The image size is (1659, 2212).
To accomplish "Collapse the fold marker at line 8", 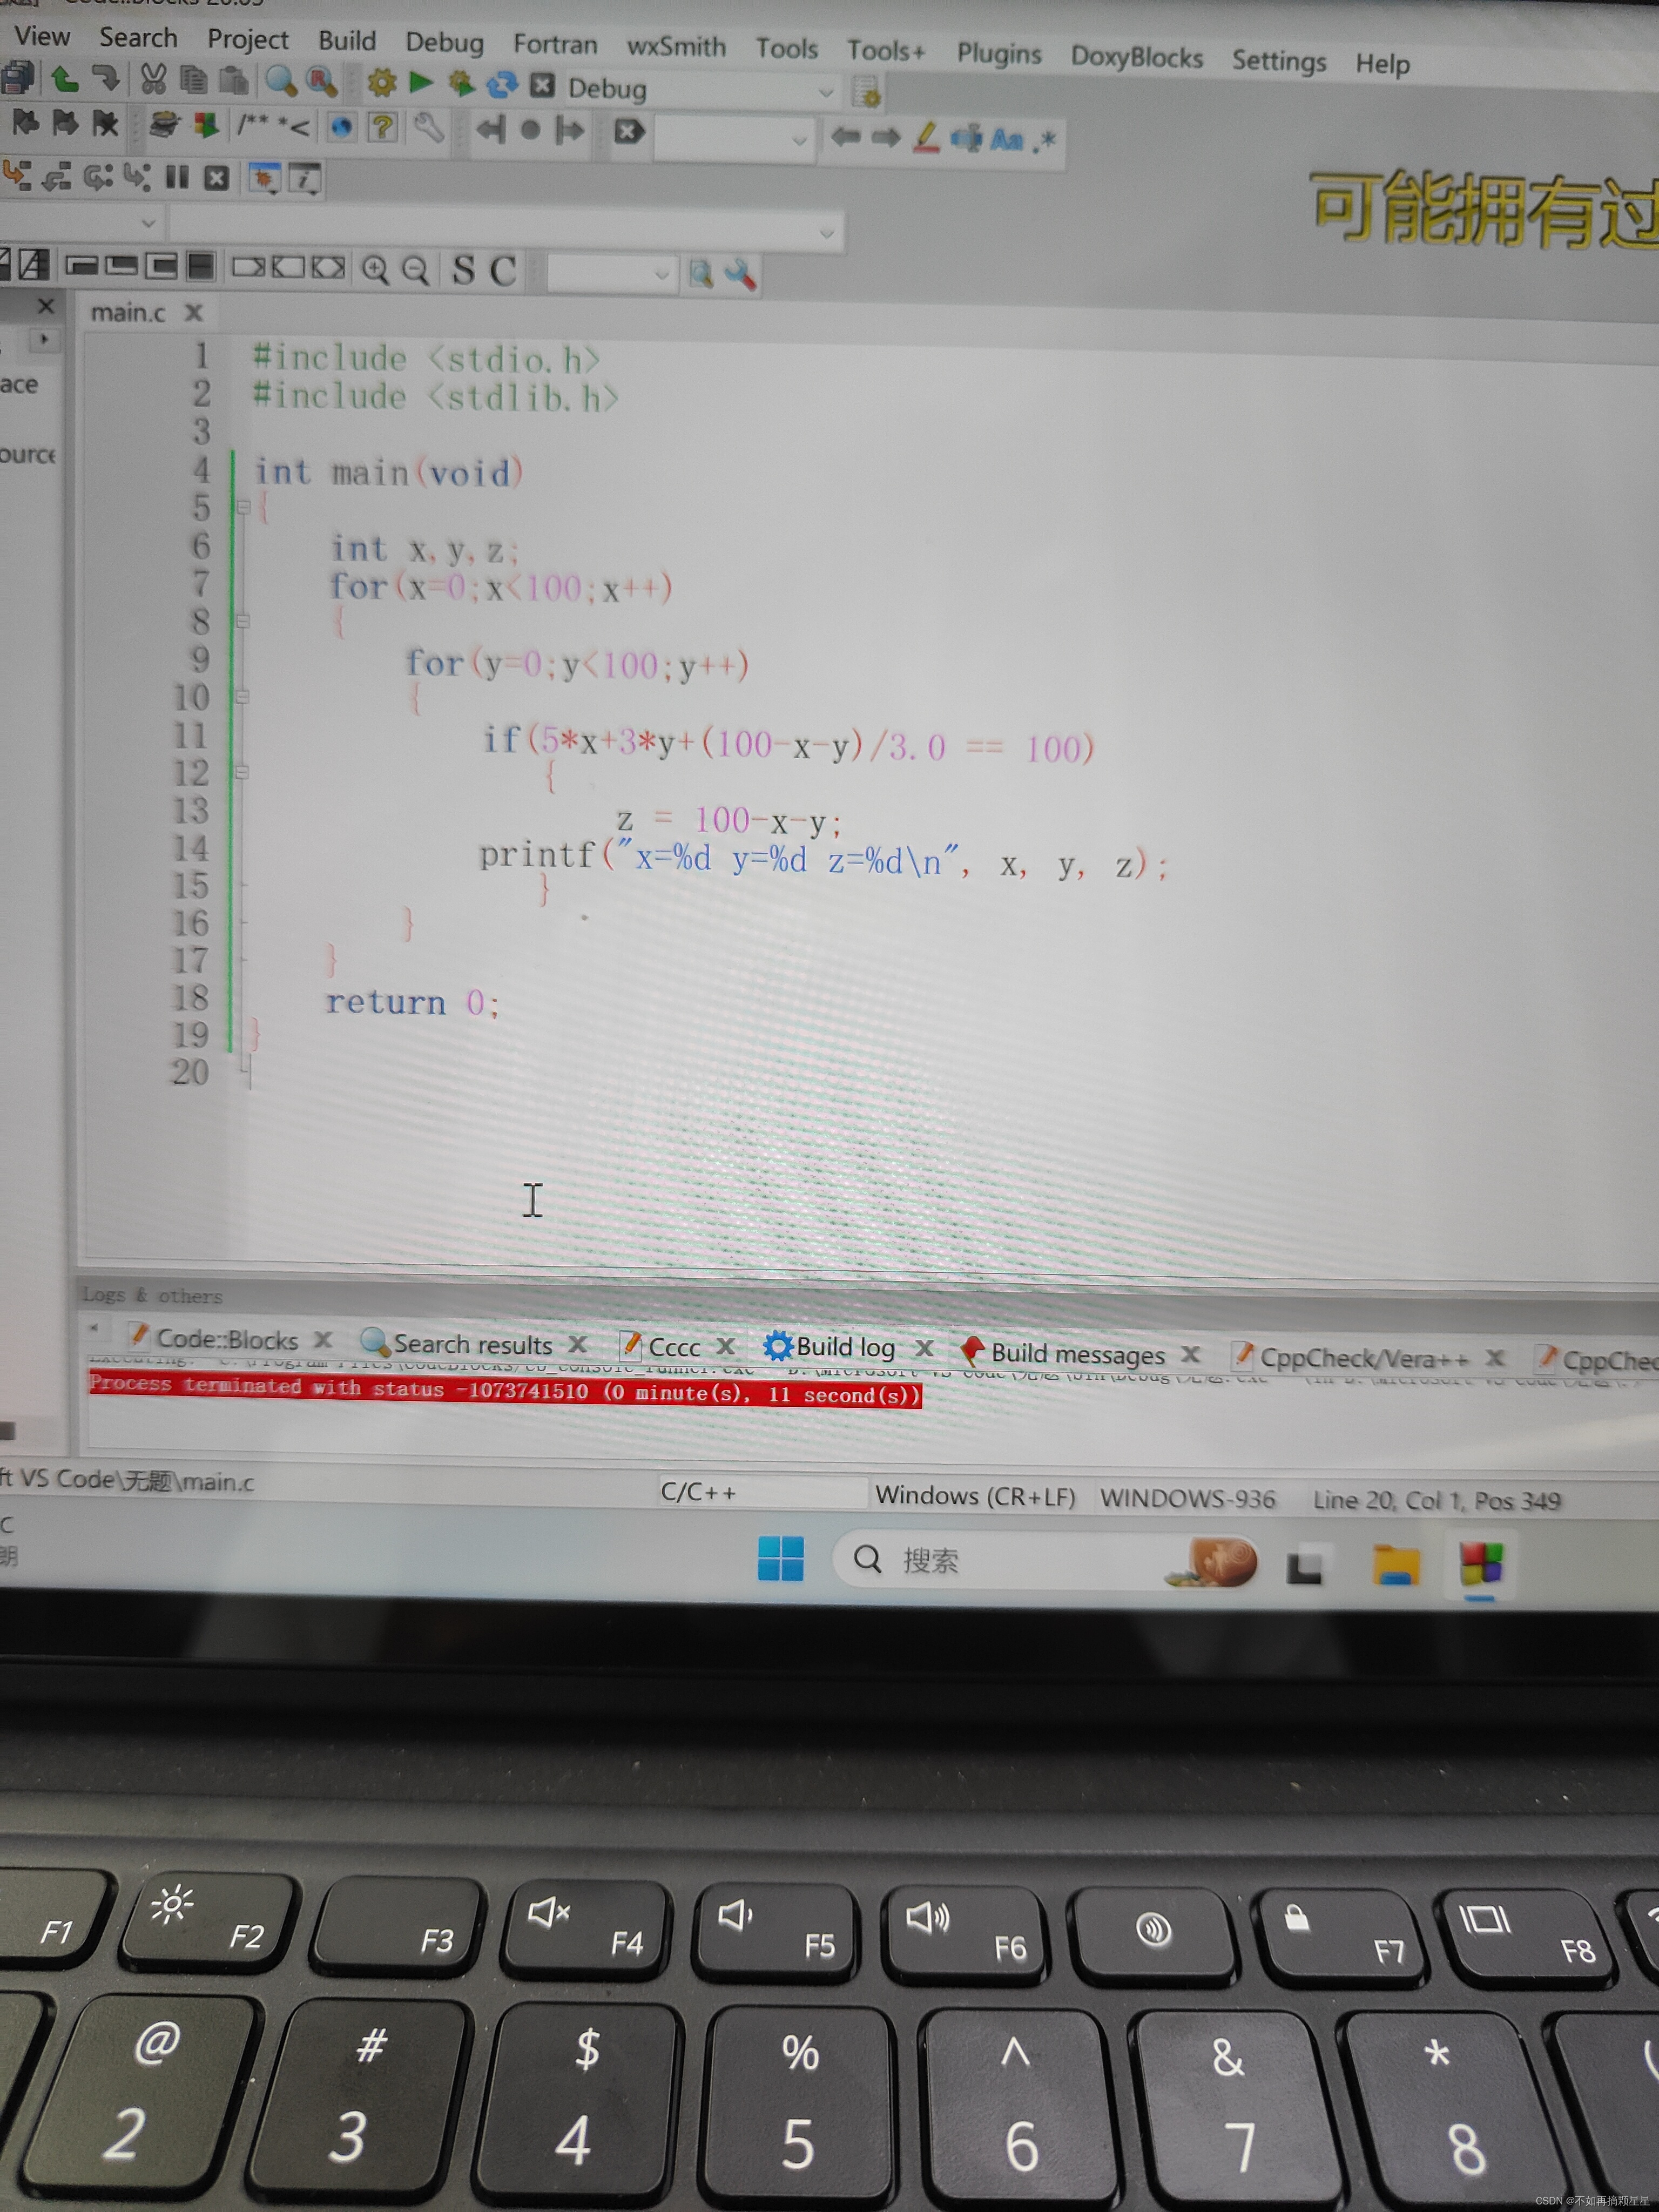I will [243, 621].
